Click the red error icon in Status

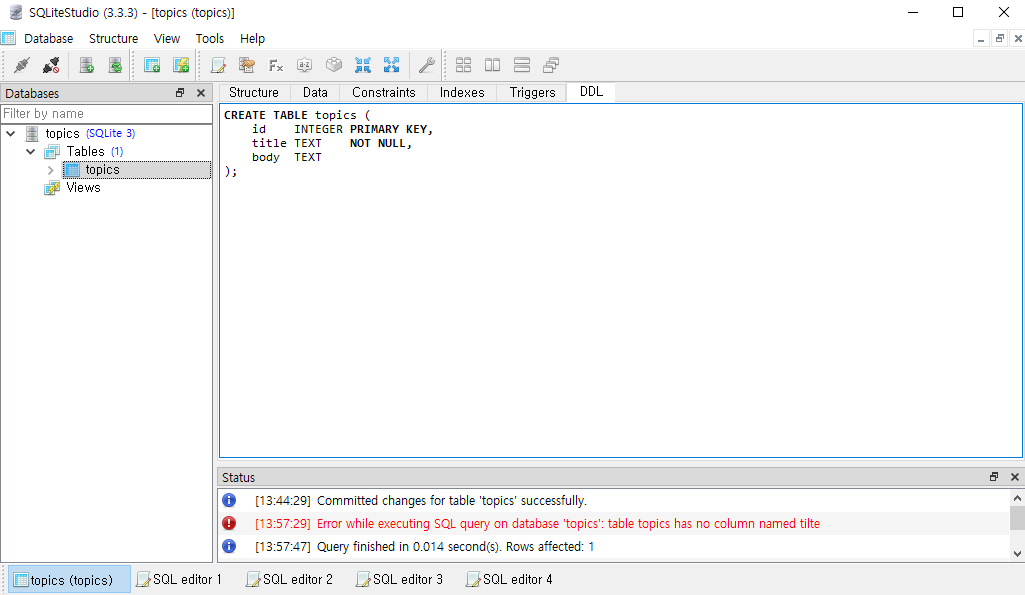(x=229, y=523)
